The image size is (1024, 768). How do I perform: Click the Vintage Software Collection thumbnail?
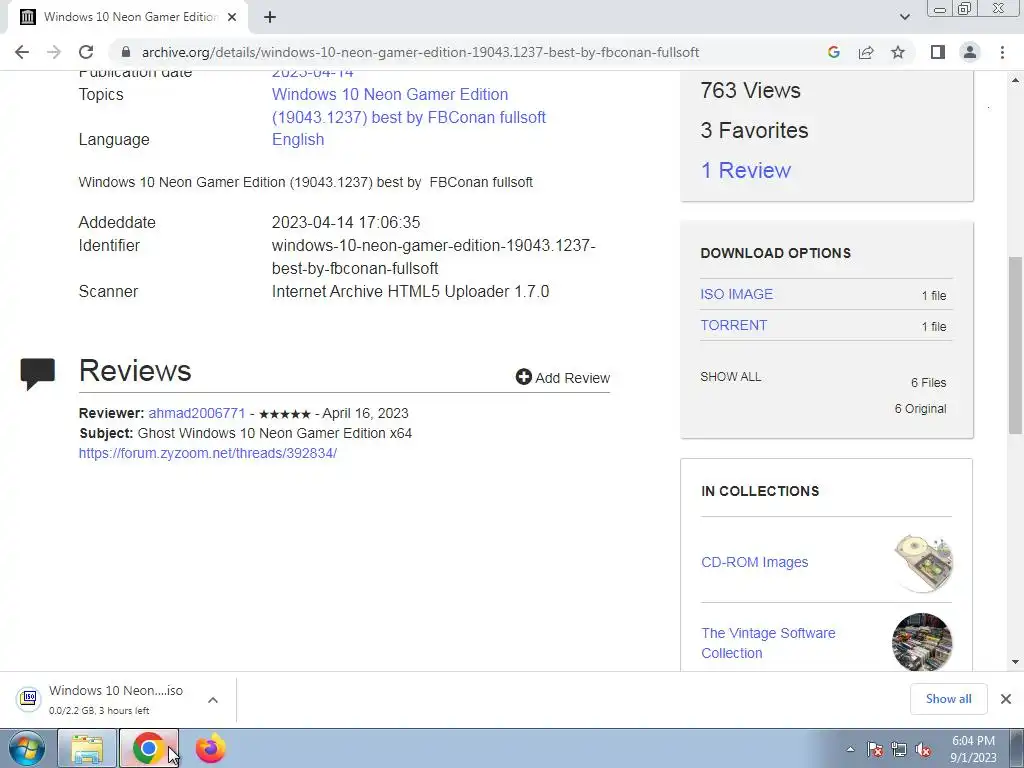coord(922,642)
